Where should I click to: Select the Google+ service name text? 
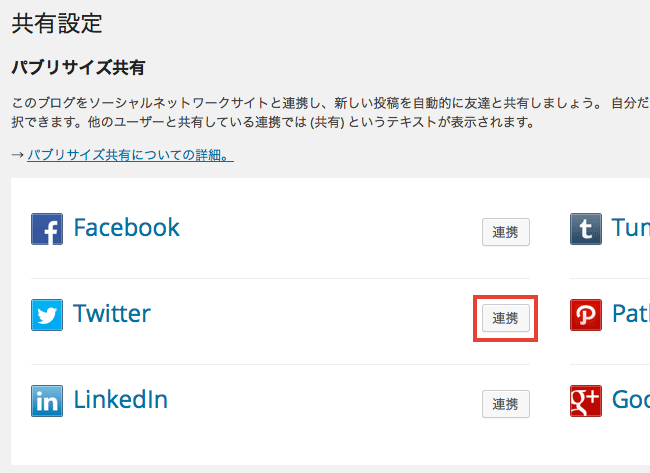[631, 399]
